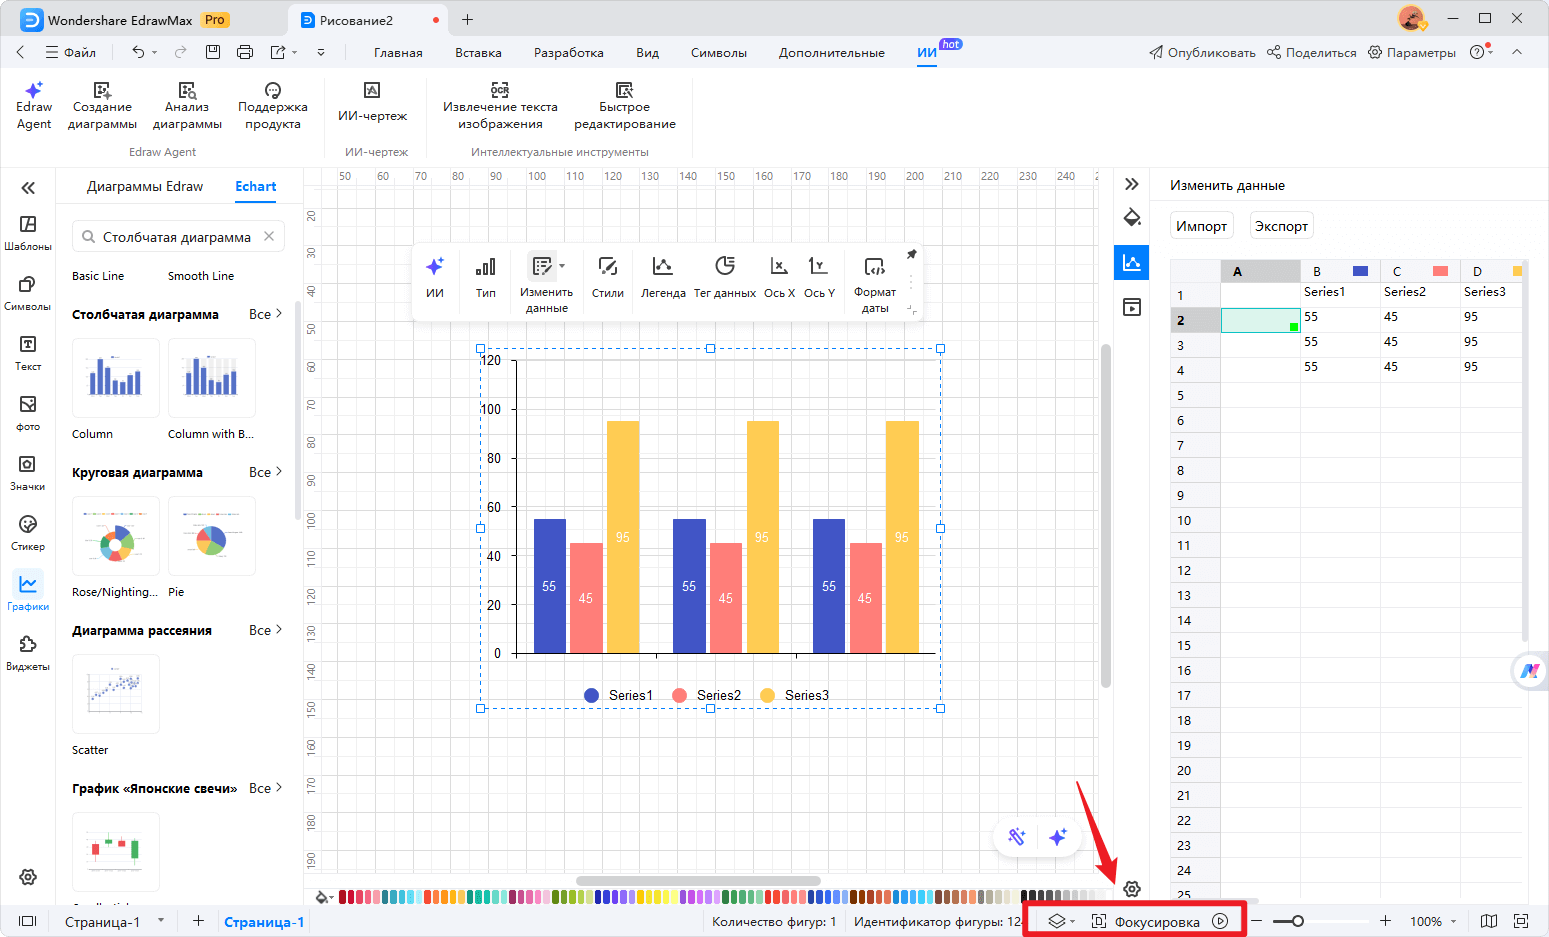
Task: Open the Data Tag chart option
Action: 724,276
